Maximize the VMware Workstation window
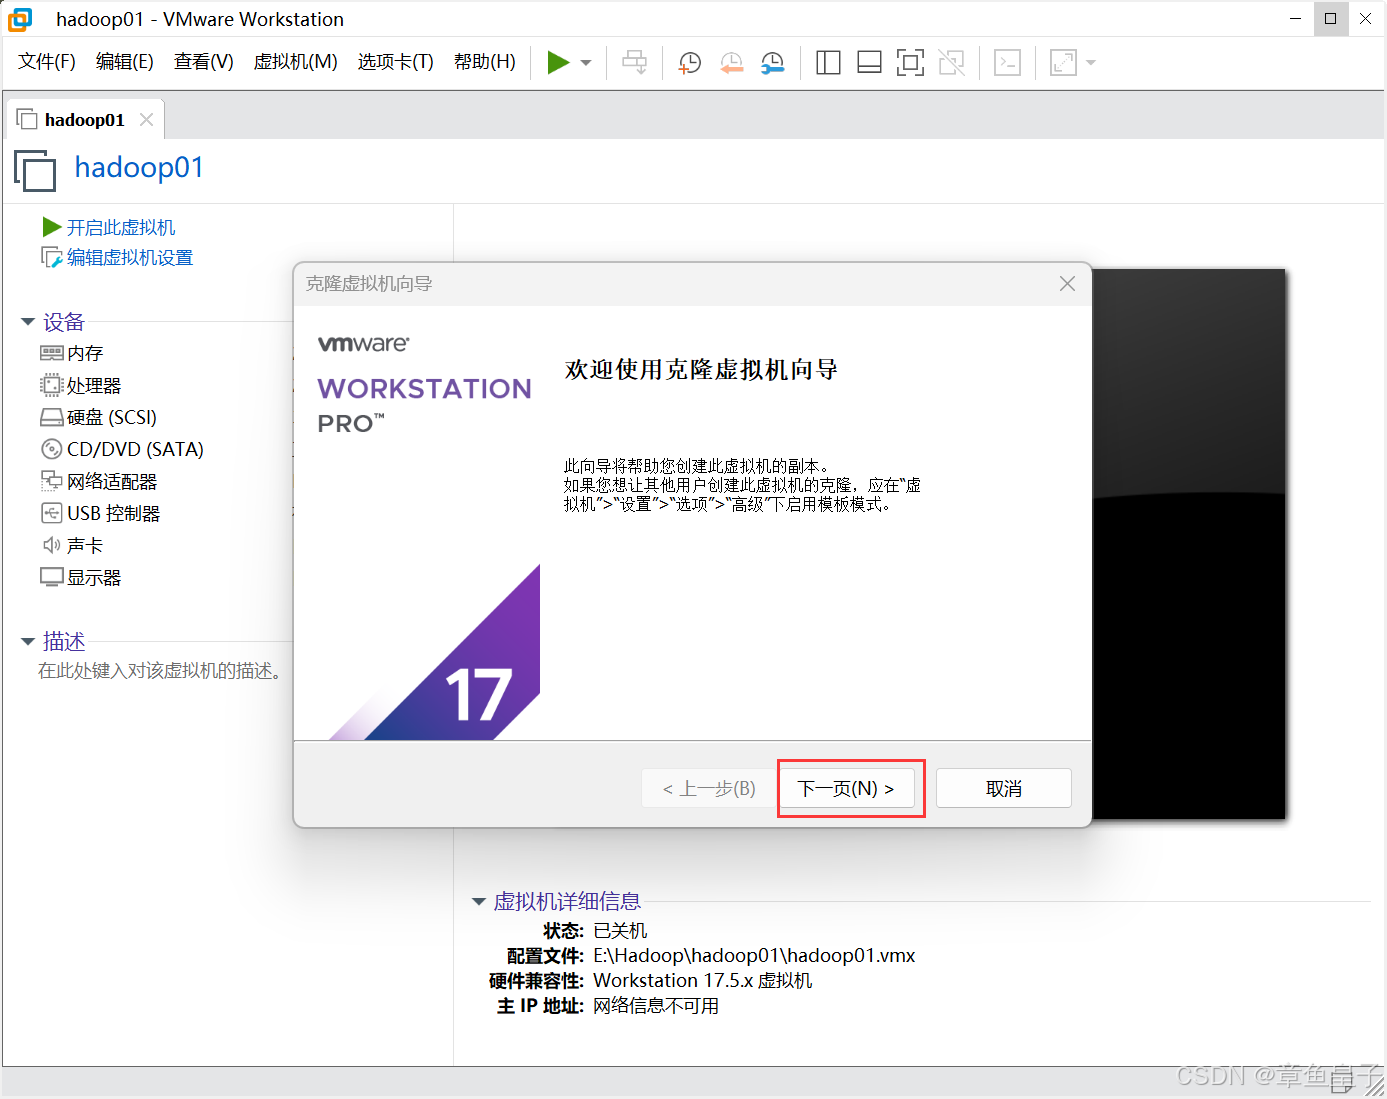The image size is (1387, 1099). click(1330, 18)
